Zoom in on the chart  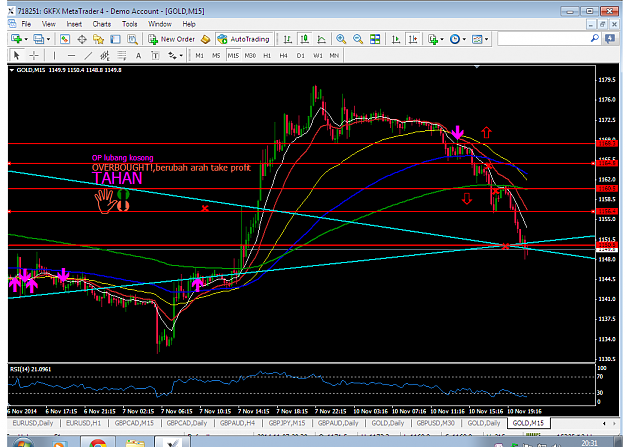click(341, 39)
